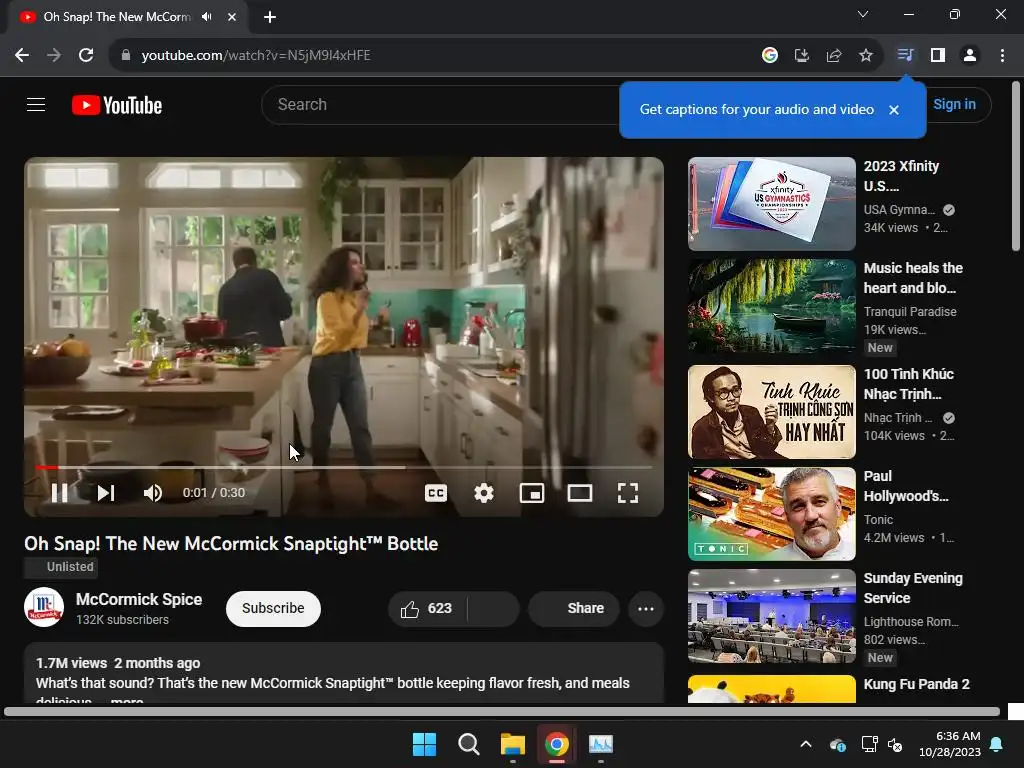Open Google account icon in address bar

click(769, 56)
